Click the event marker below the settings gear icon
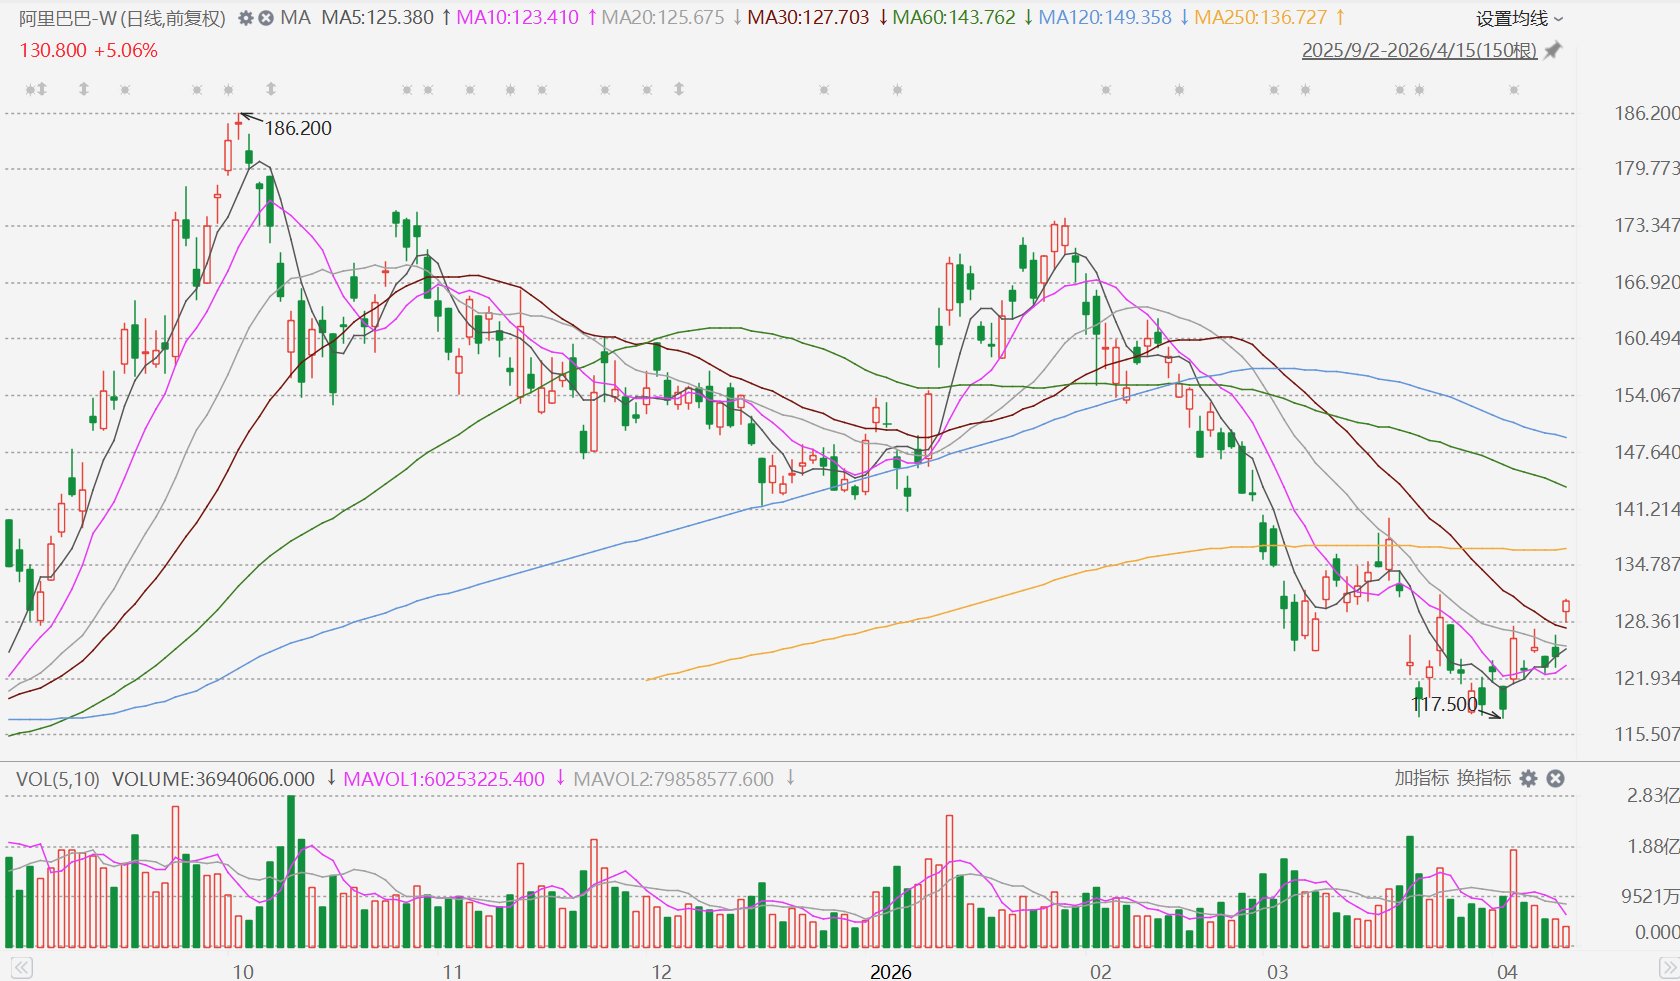The height and width of the screenshot is (981, 1680). 229,90
